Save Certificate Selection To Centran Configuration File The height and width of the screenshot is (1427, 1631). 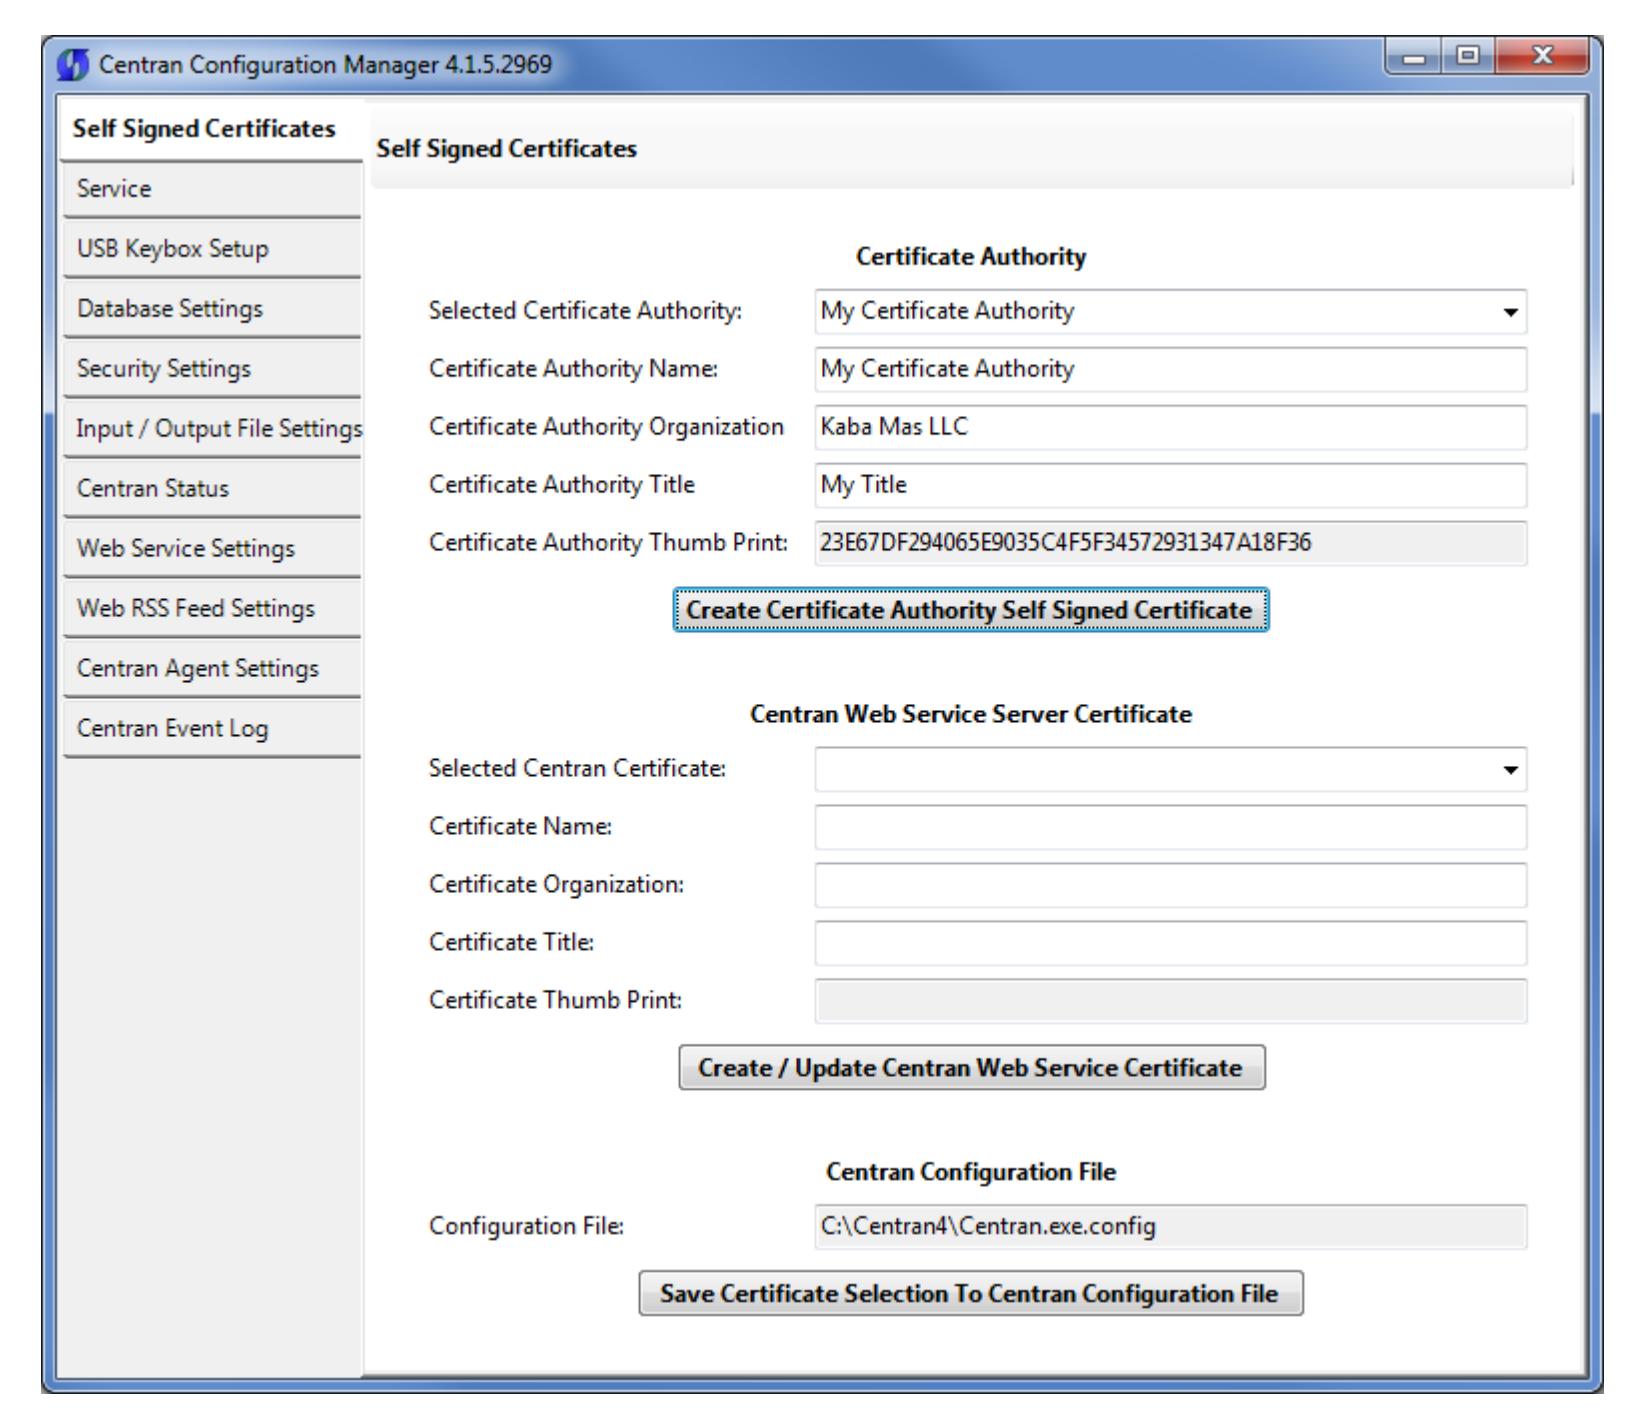[971, 1294]
